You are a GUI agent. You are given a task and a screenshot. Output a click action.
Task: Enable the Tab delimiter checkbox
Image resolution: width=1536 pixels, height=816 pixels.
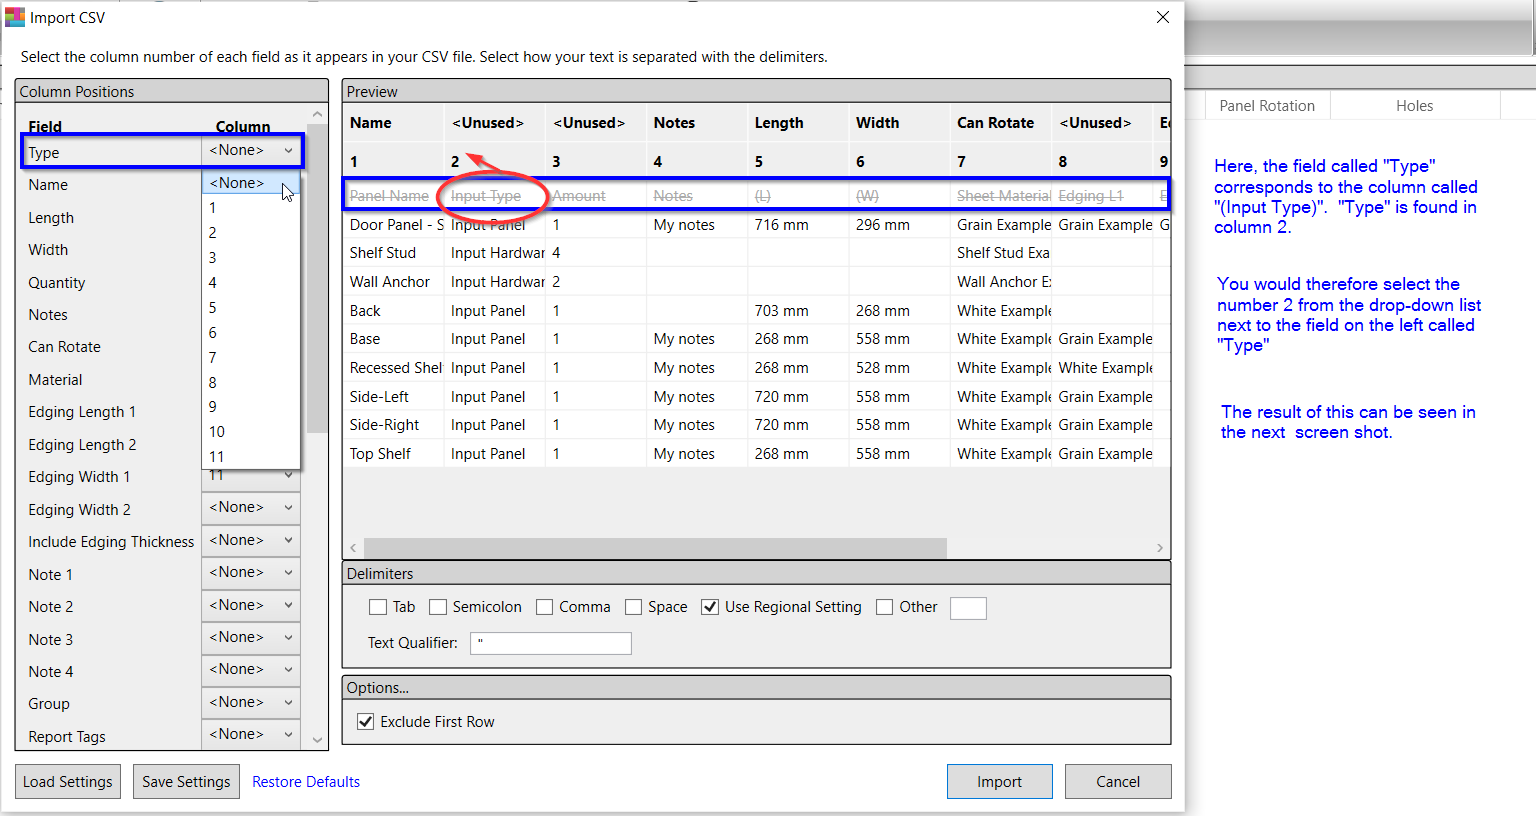pyautogui.click(x=378, y=607)
